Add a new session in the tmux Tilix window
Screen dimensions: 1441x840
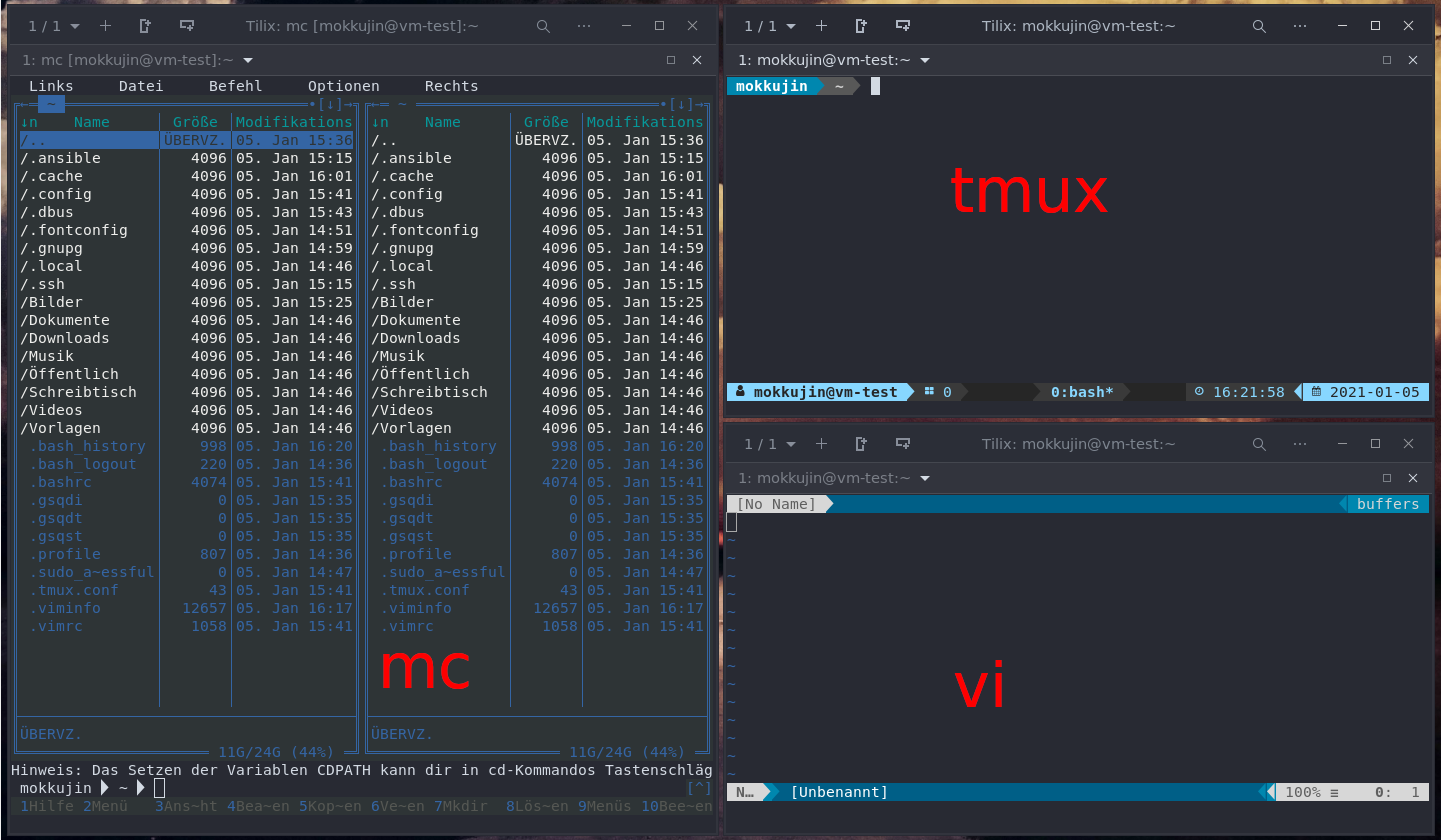(822, 26)
